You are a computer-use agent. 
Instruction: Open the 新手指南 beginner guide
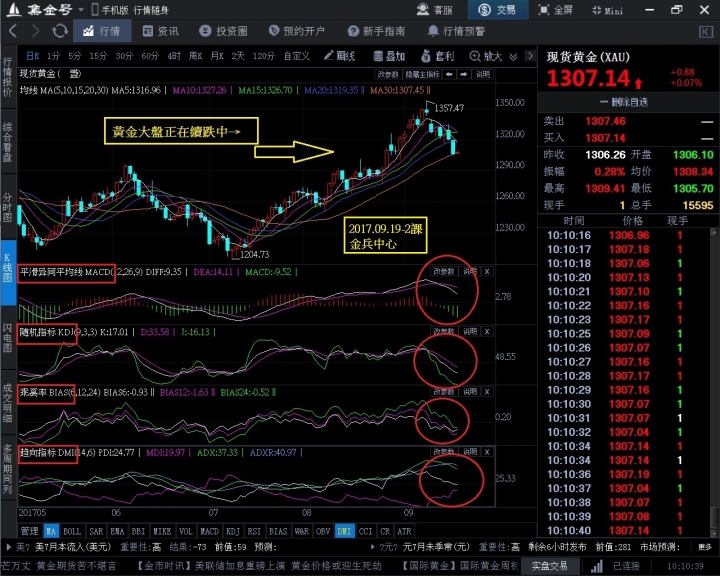coord(377,31)
